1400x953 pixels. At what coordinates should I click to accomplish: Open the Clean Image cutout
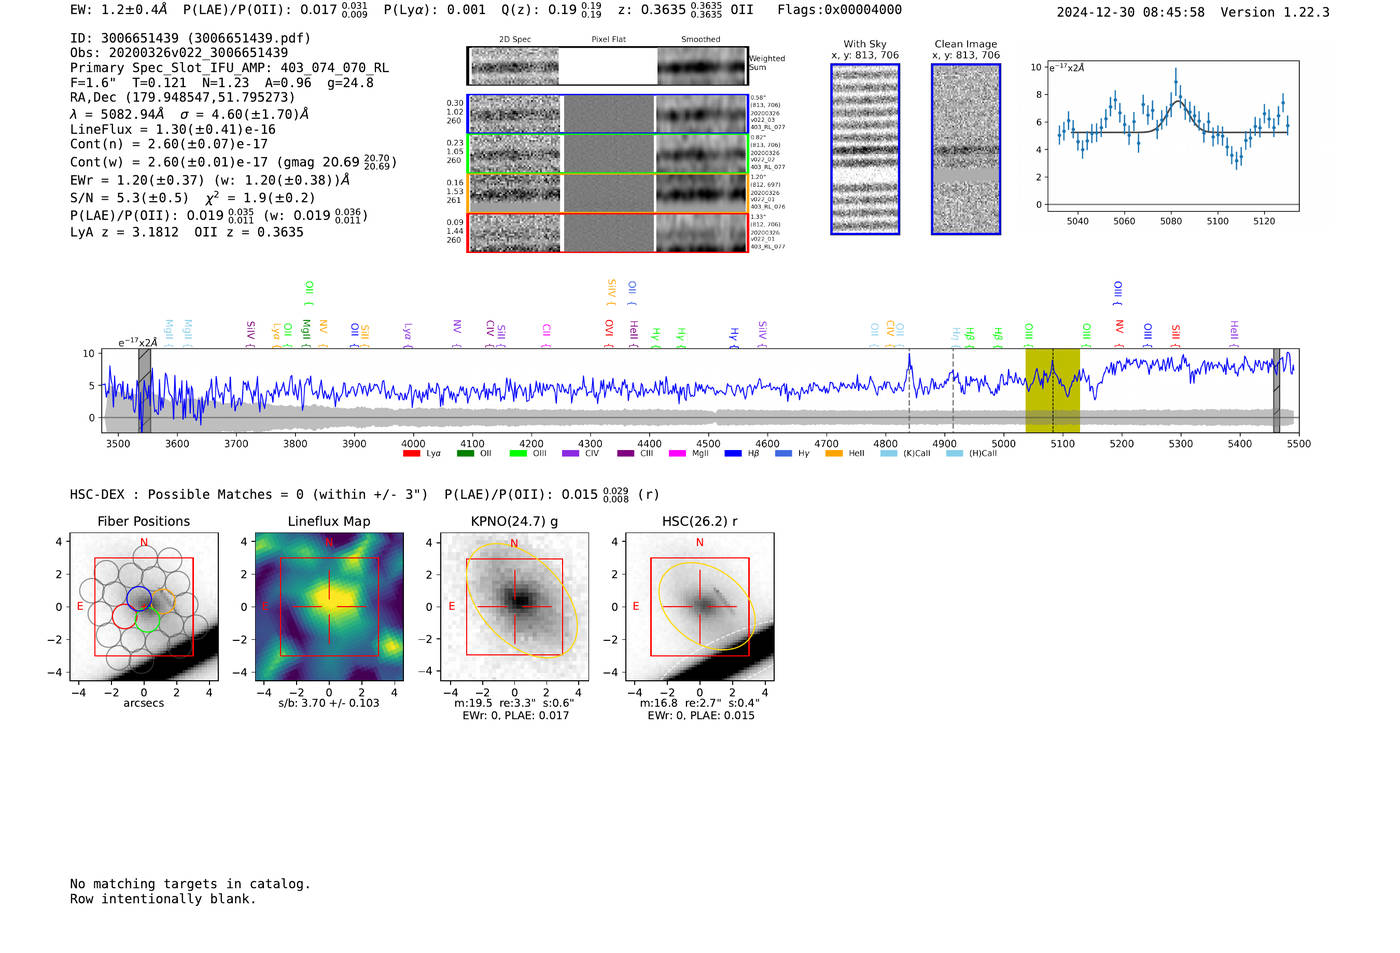tap(966, 149)
